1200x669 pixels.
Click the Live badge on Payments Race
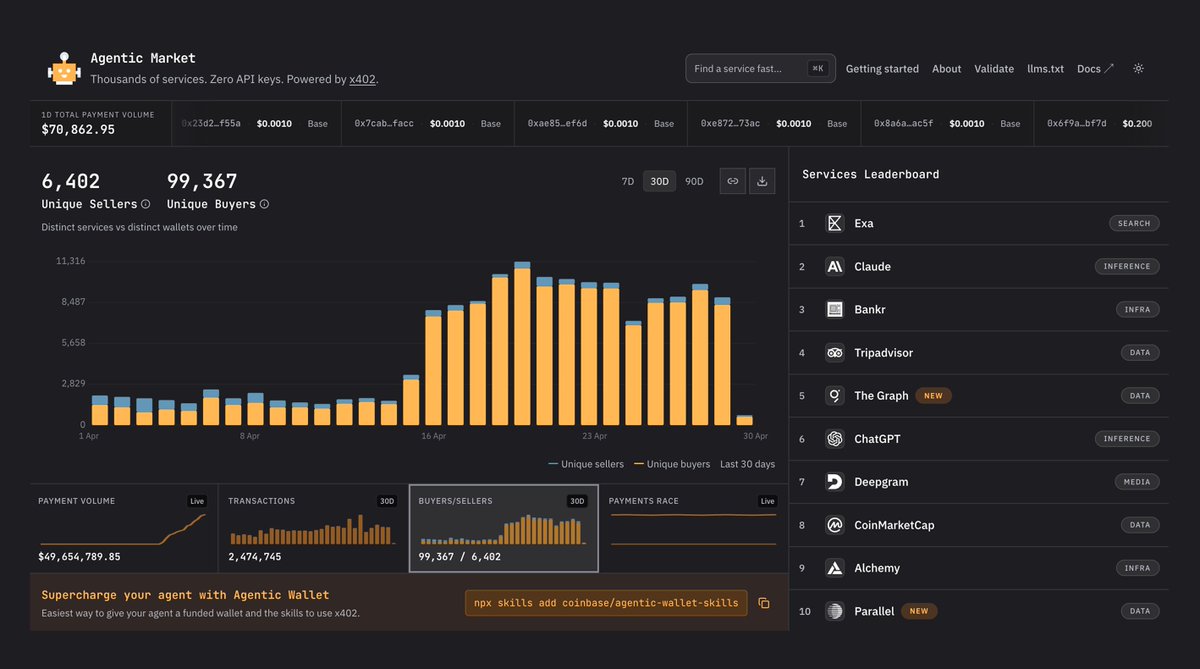coord(767,501)
